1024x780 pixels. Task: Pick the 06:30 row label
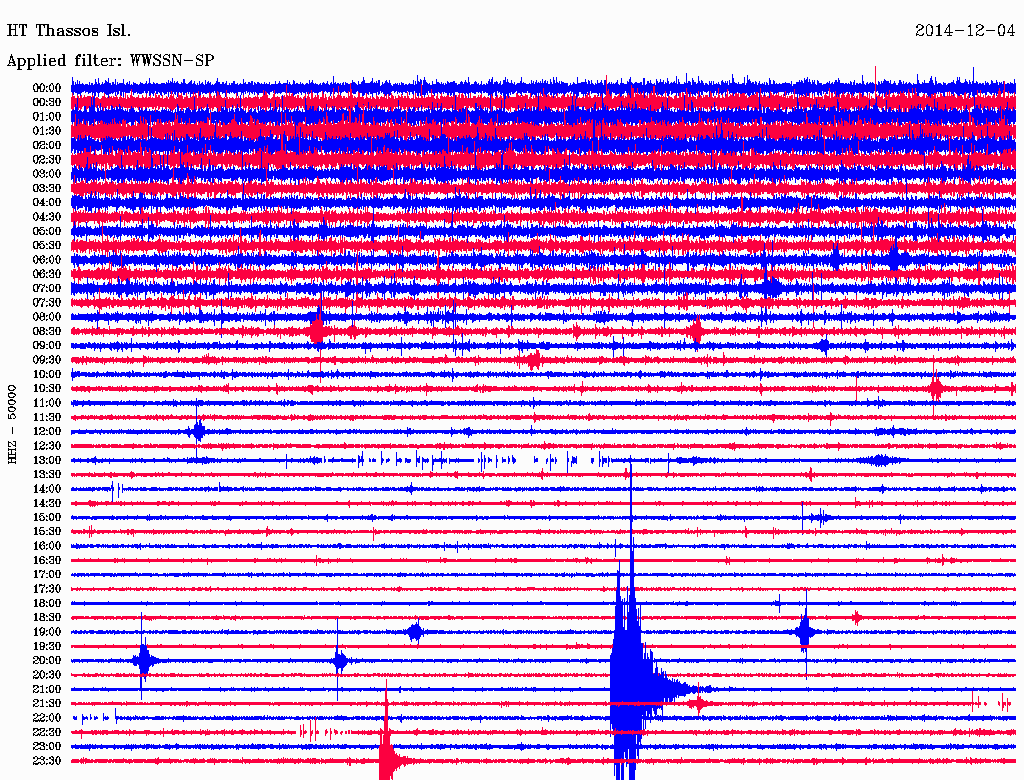pyautogui.click(x=47, y=274)
